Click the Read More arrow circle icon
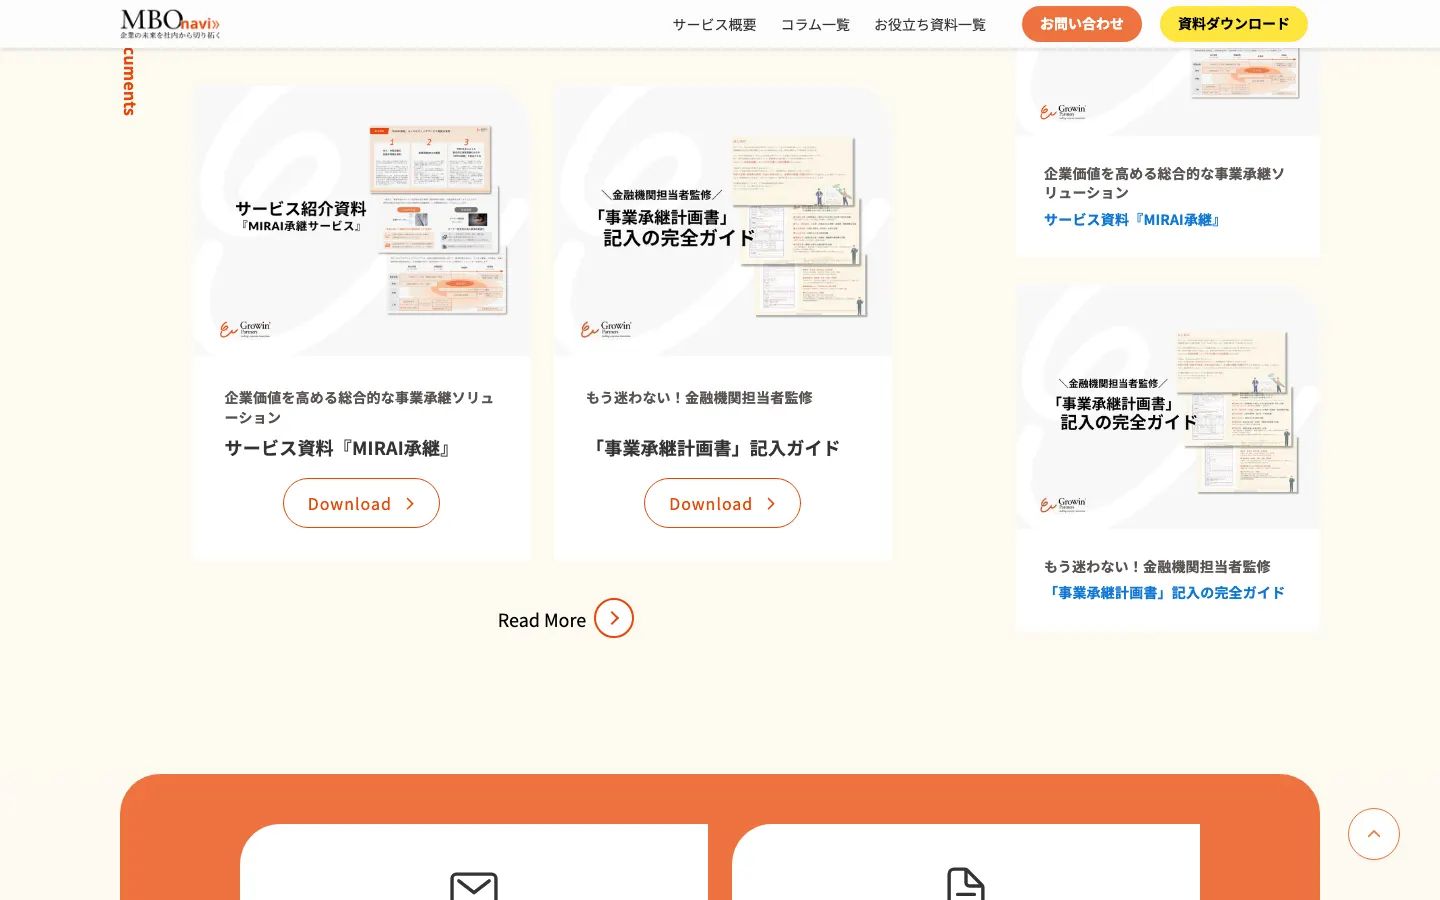The width and height of the screenshot is (1440, 900). [614, 618]
